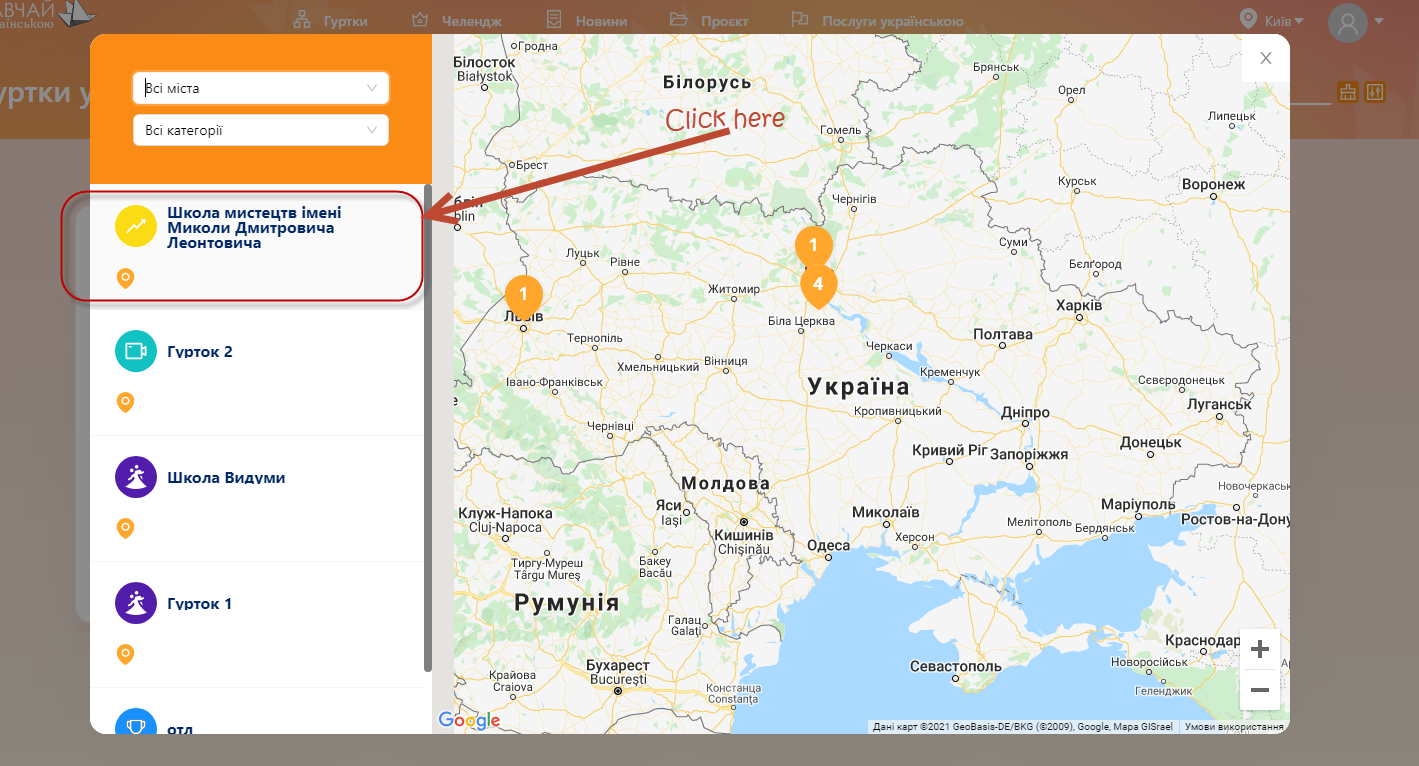This screenshot has height=766, width=1419.
Task: Click the purple icon of Школа Видуми
Action: coord(136,477)
